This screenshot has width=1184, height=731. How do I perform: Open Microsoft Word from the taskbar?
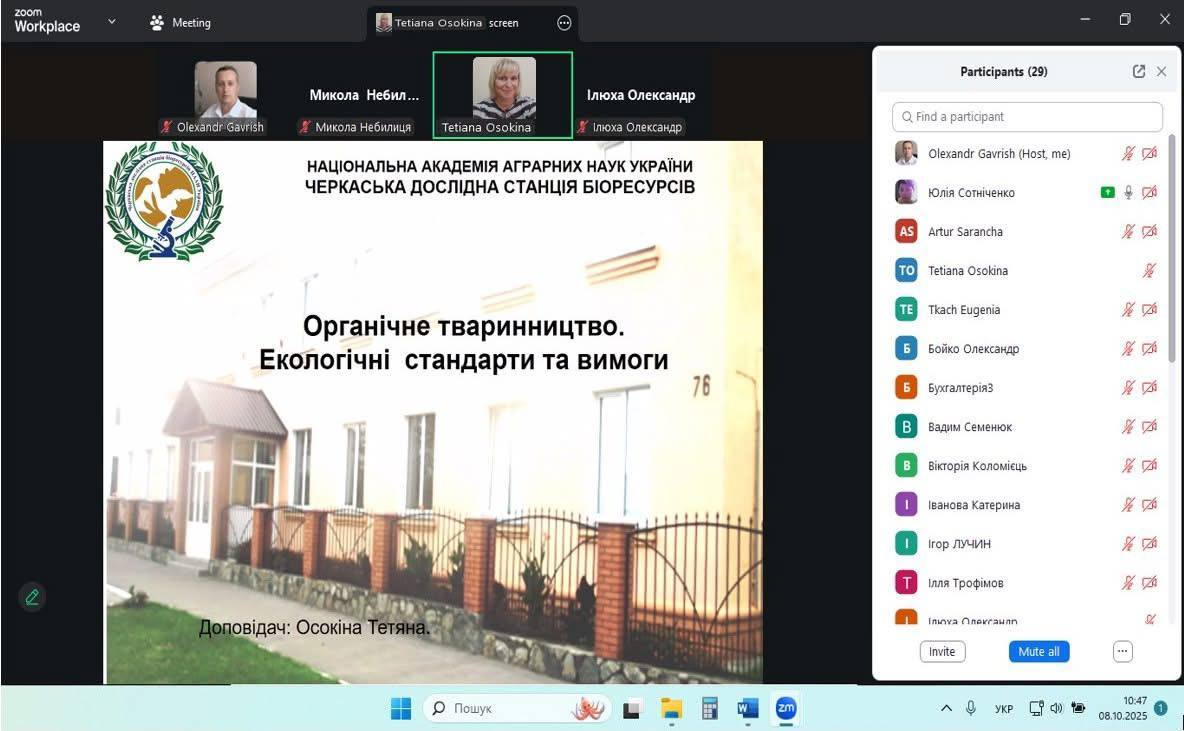click(x=747, y=709)
